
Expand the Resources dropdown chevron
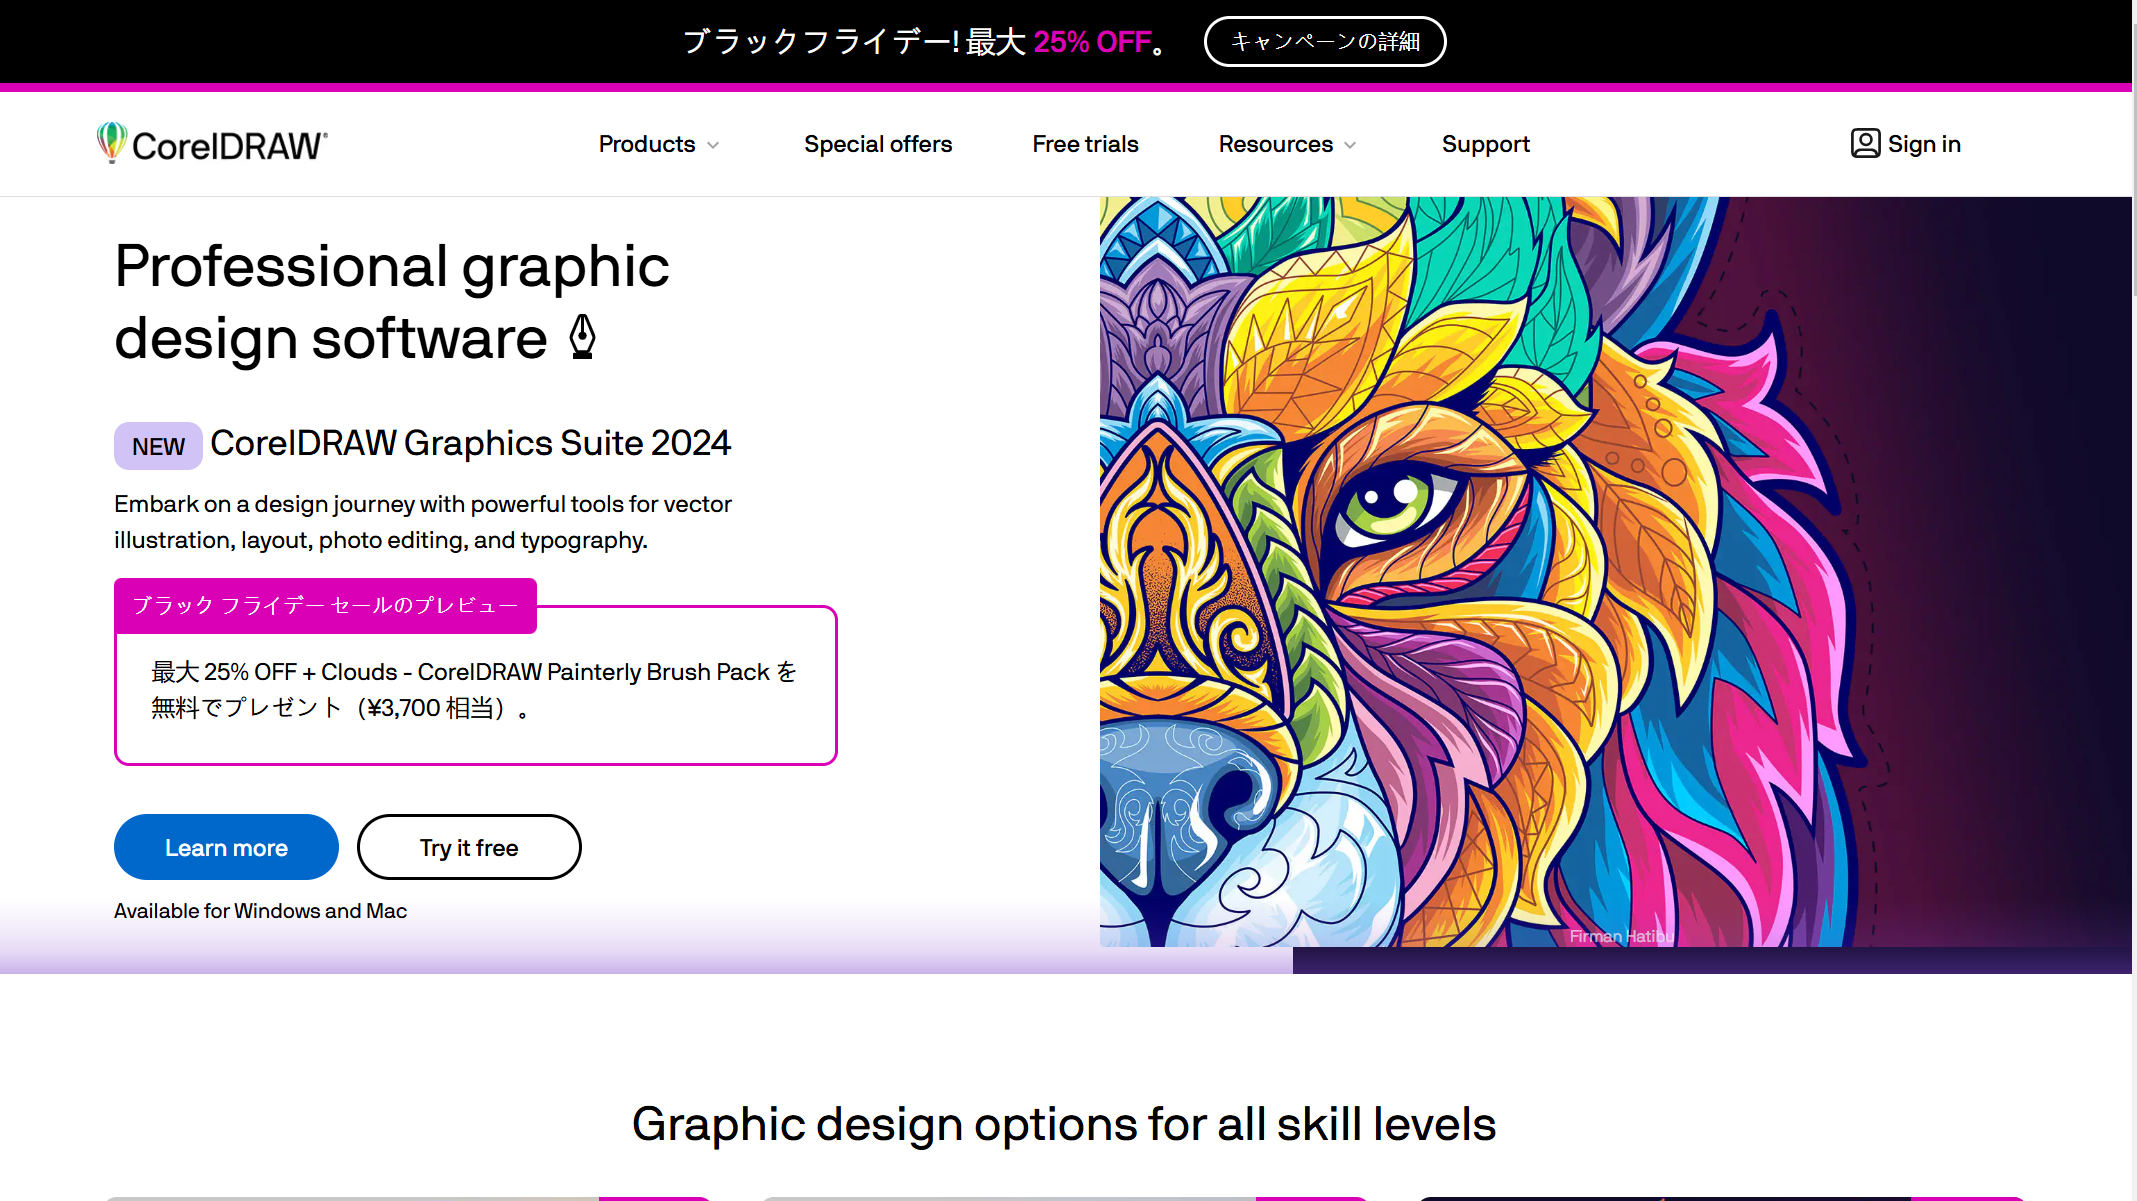(x=1350, y=145)
